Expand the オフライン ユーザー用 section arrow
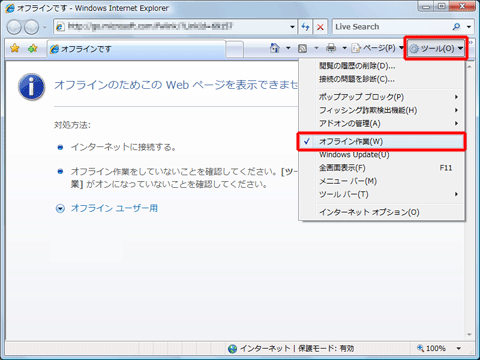Image resolution: width=480 pixels, height=360 pixels. click(60, 209)
